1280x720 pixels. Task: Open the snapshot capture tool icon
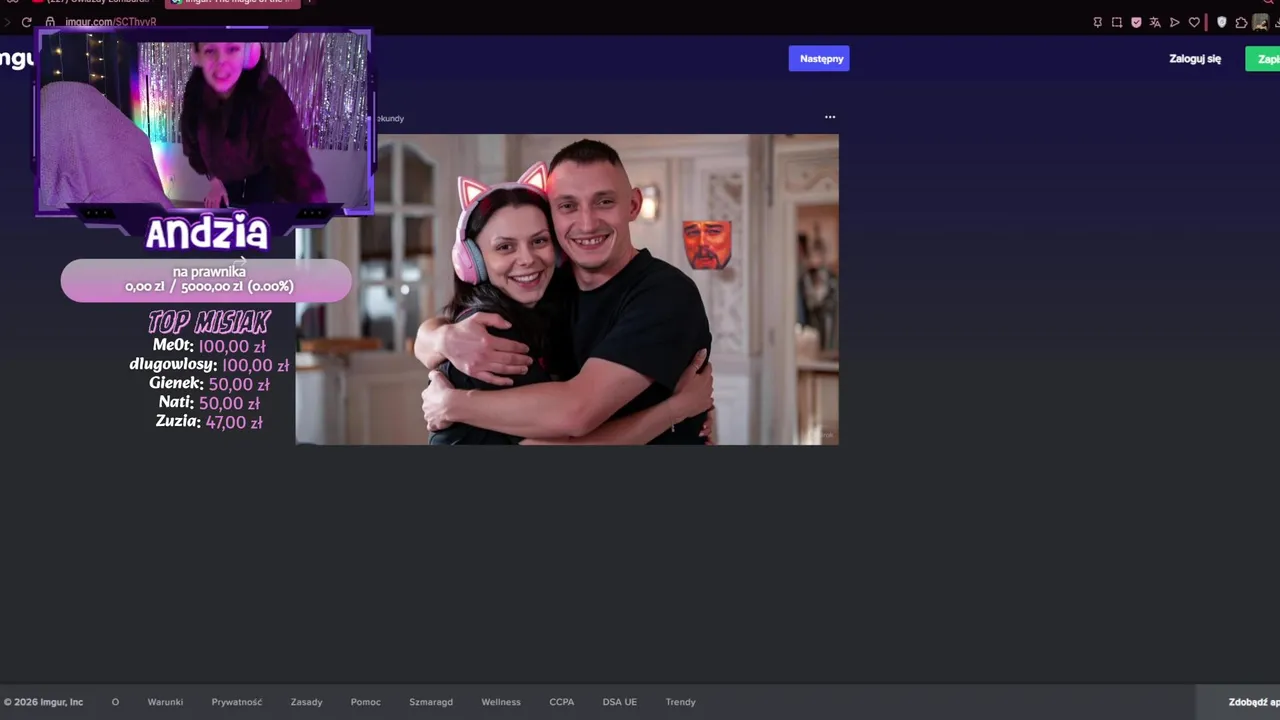[1117, 22]
